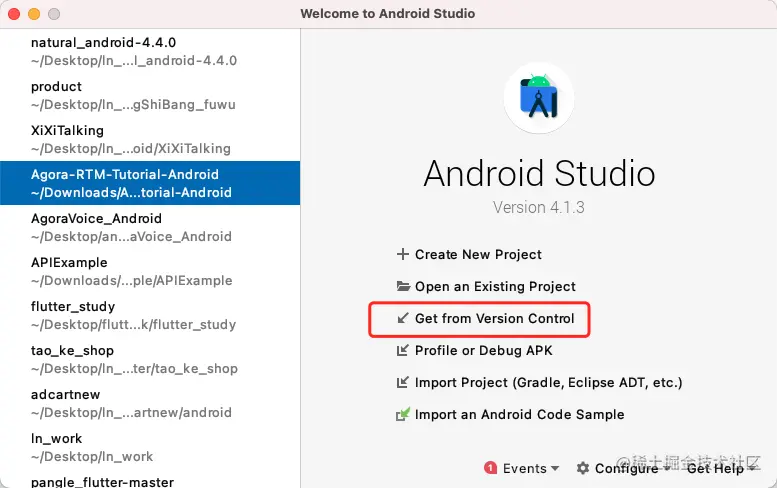
Task: Click the green-arrow icon beside Import an Android Code Sample
Action: (403, 414)
